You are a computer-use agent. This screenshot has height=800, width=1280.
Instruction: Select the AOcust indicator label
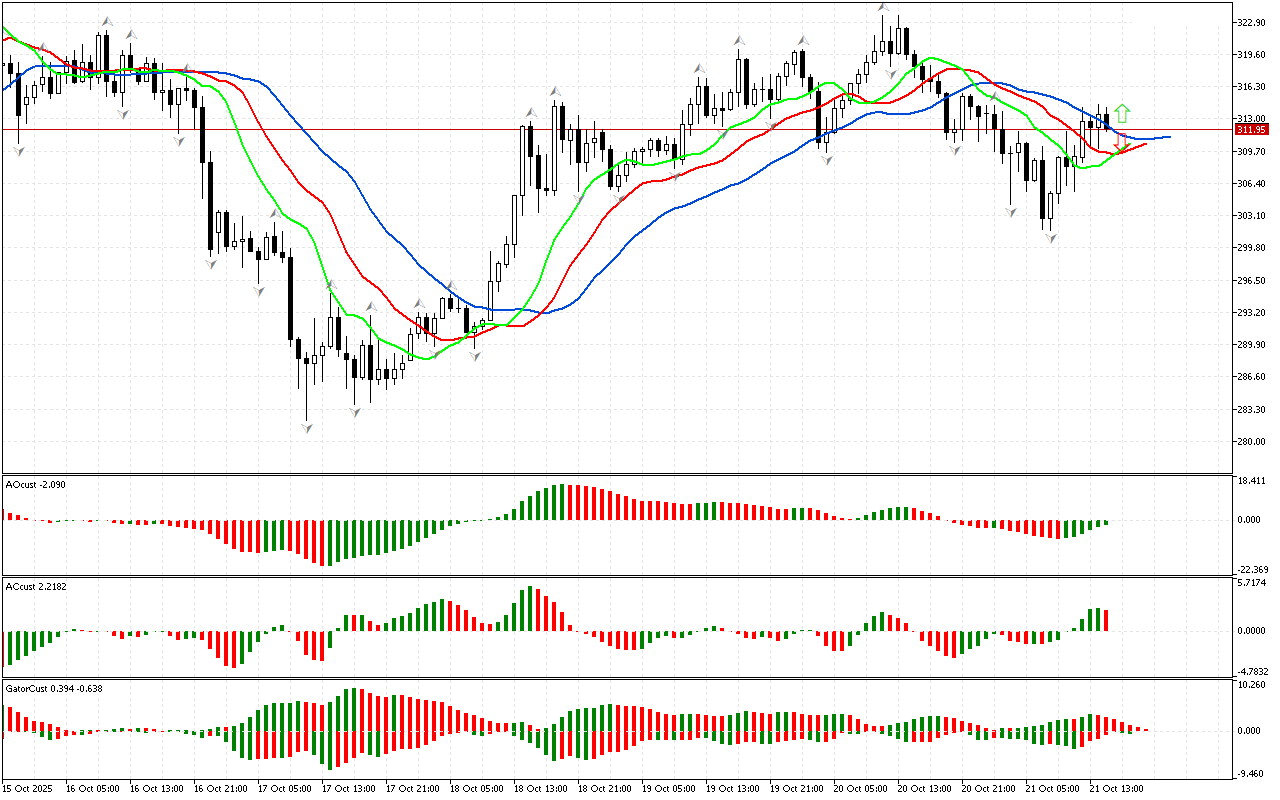pyautogui.click(x=36, y=484)
